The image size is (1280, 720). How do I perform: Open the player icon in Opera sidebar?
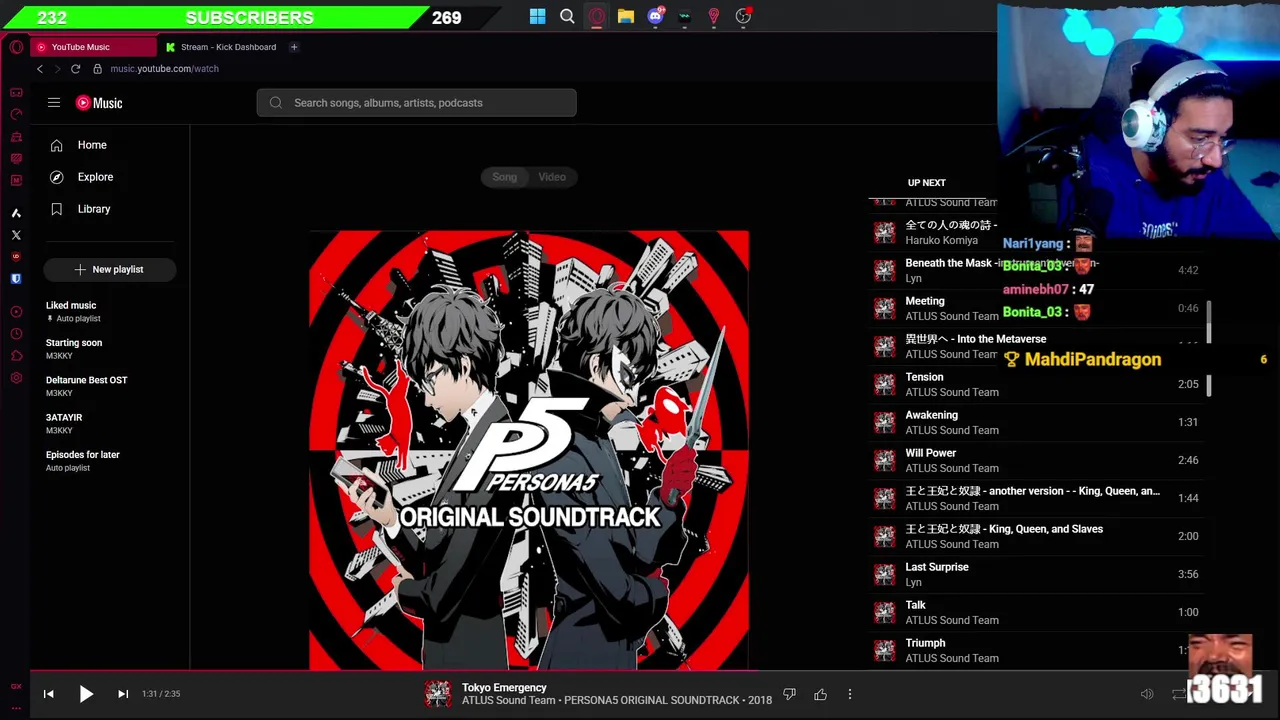click(16, 312)
